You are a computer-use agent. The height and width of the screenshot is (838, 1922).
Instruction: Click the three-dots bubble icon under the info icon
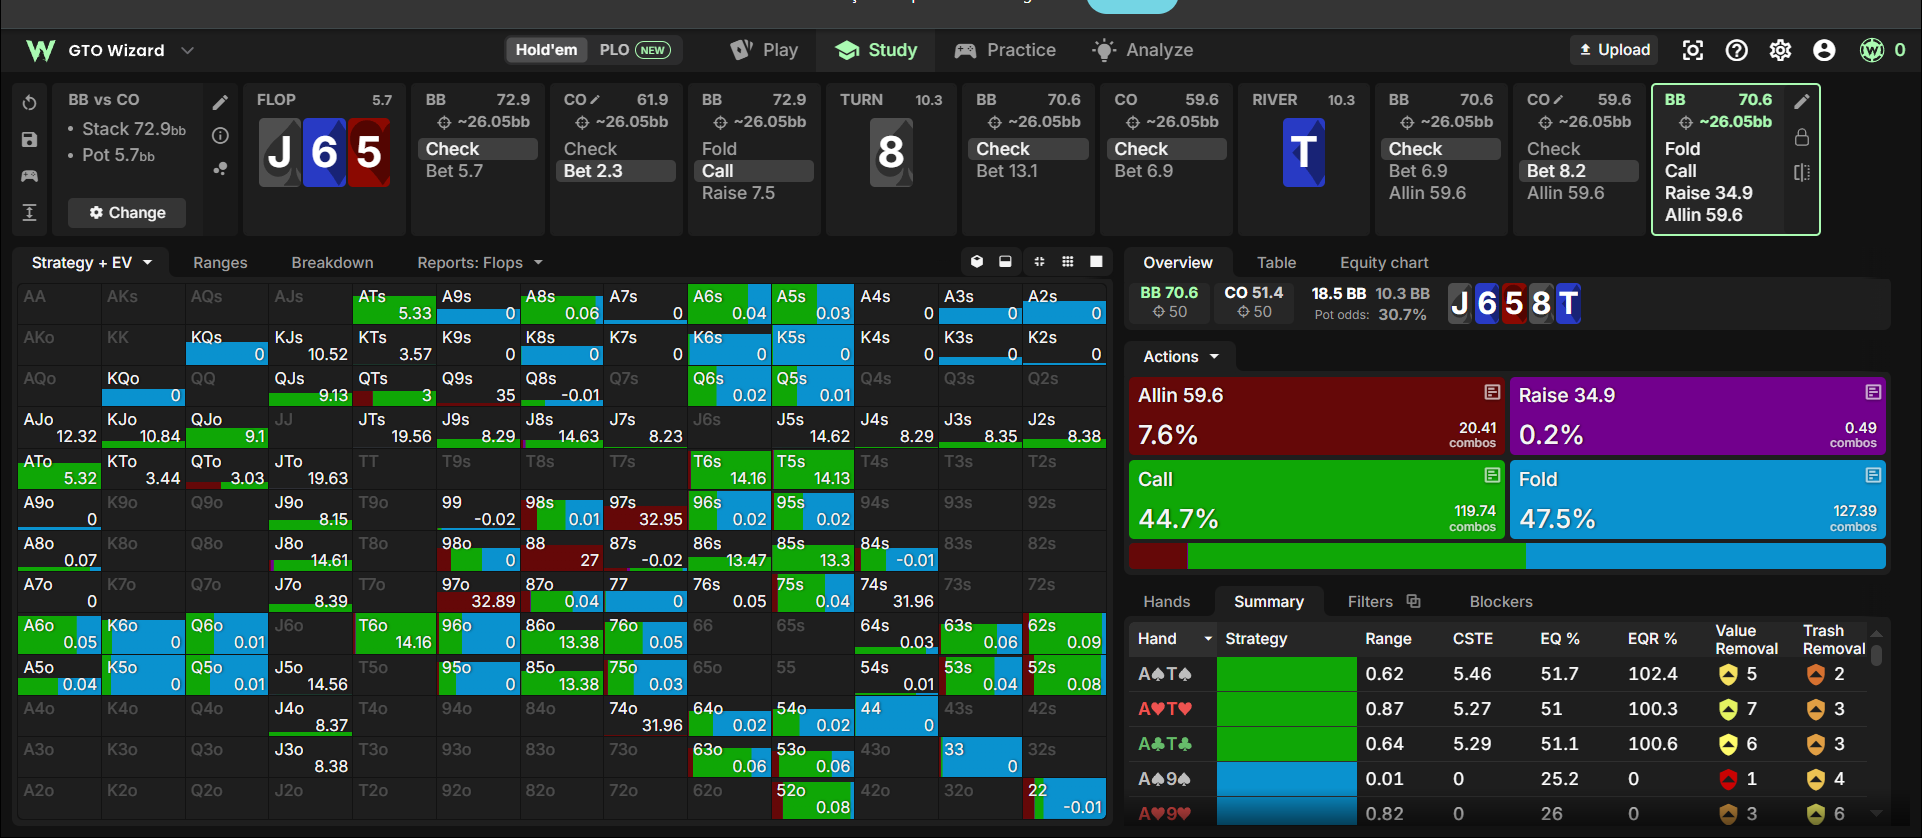220,169
